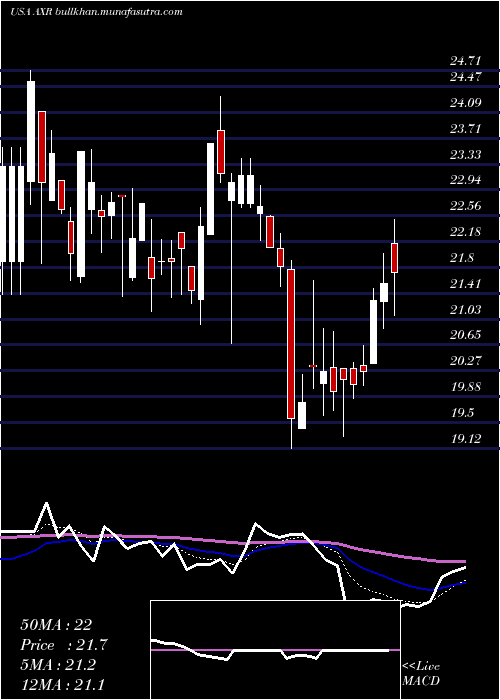500x700 pixels.
Task: Click the 24.71 price level label
Action: click(466, 60)
